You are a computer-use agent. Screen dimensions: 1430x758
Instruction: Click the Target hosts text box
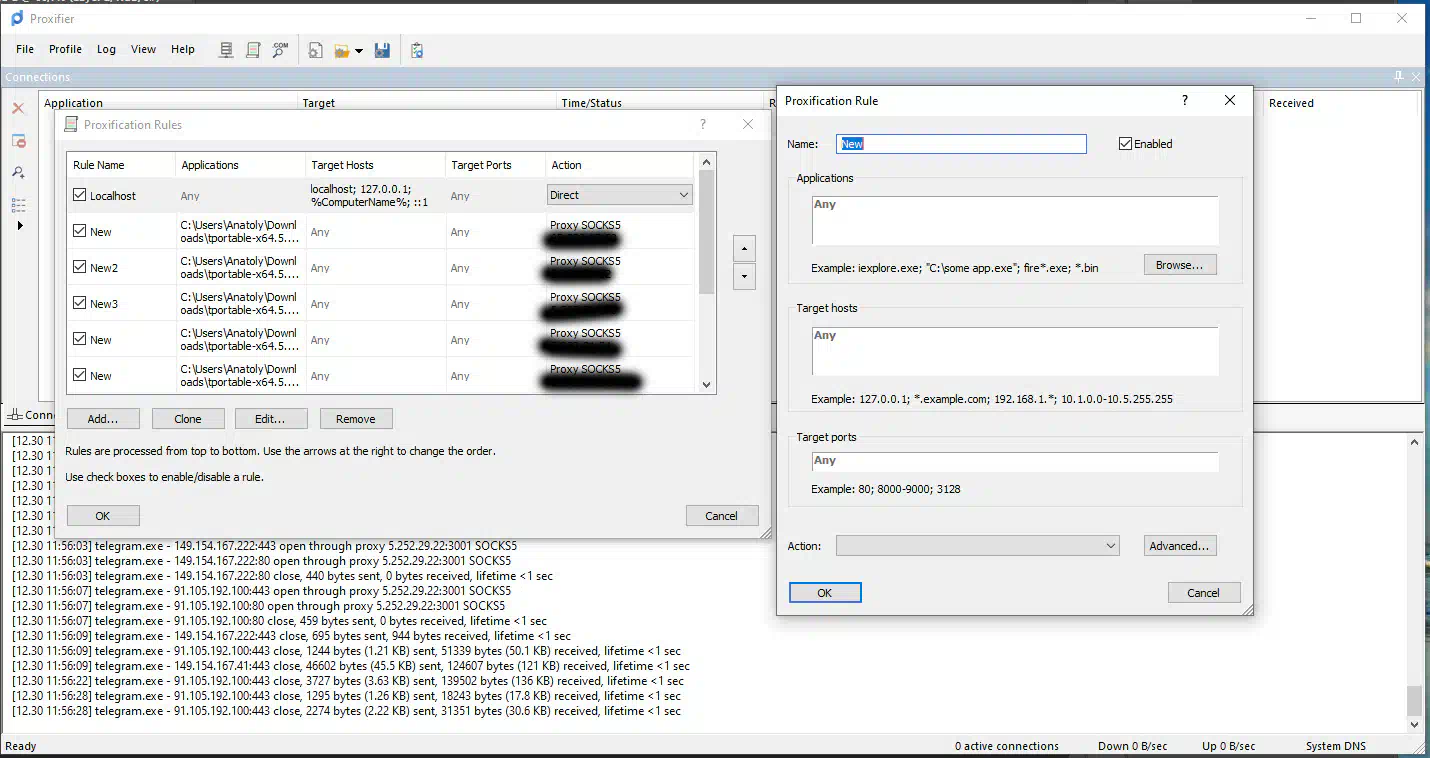(1015, 352)
